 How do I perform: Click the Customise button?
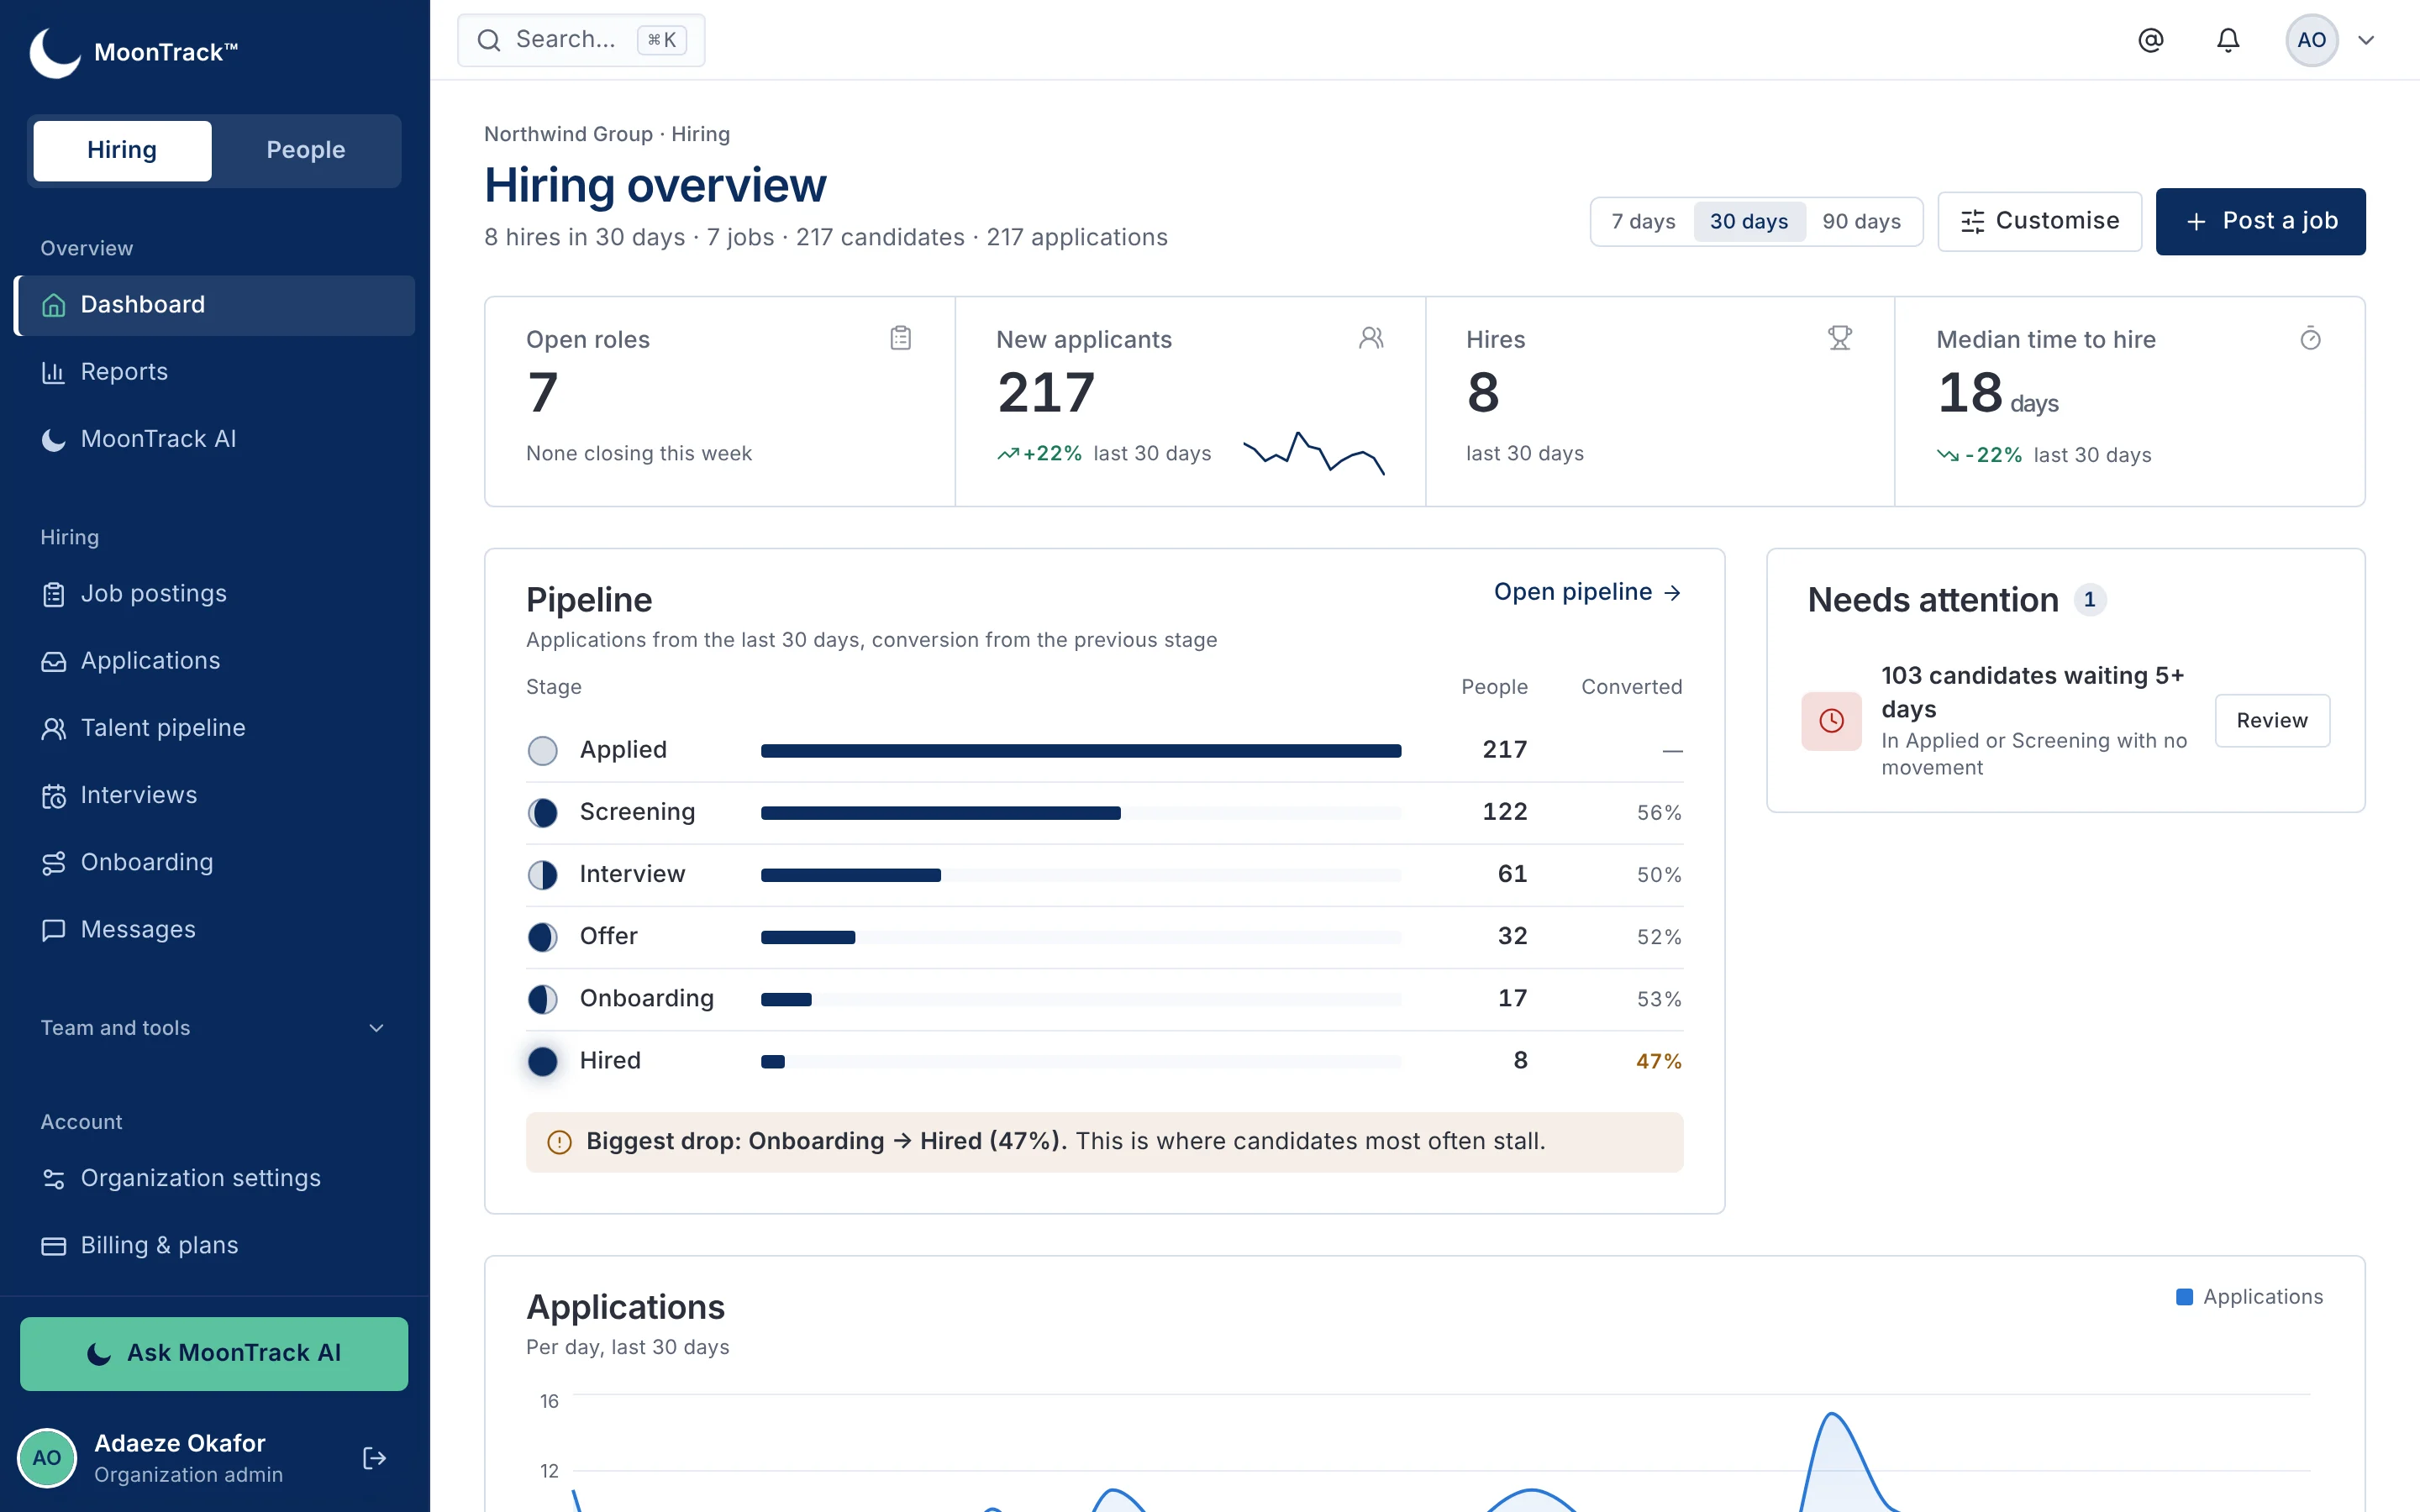[x=2039, y=221]
